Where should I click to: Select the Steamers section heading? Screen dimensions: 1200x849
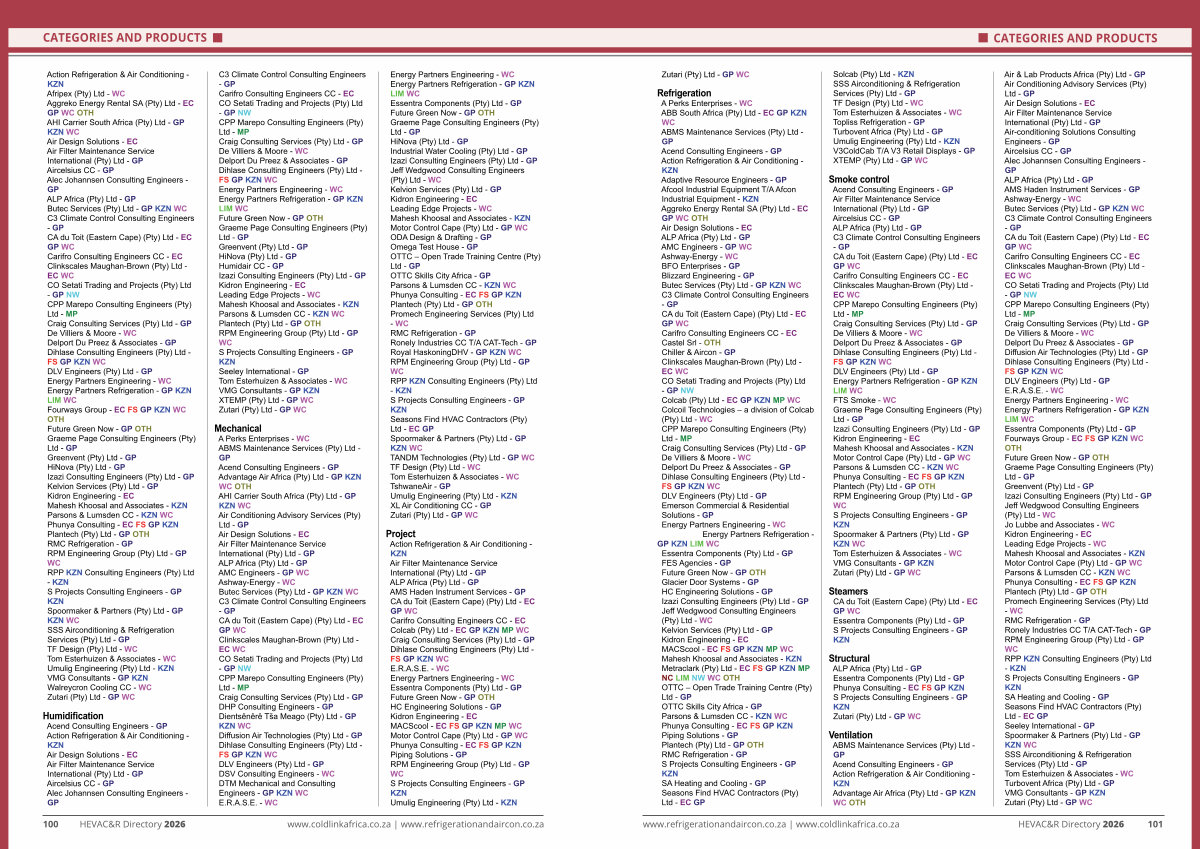tap(849, 591)
